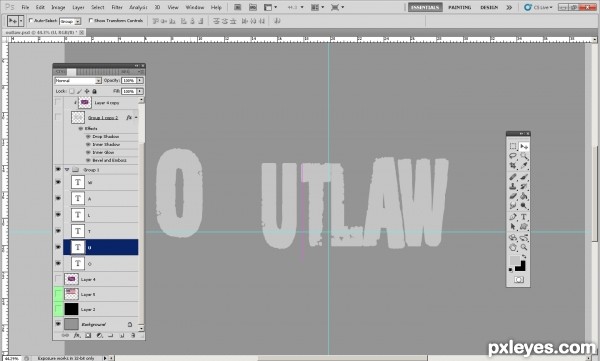Collapse effects arrow on Group 1 copy 2
The height and width of the screenshot is (361, 600).
[136, 118]
